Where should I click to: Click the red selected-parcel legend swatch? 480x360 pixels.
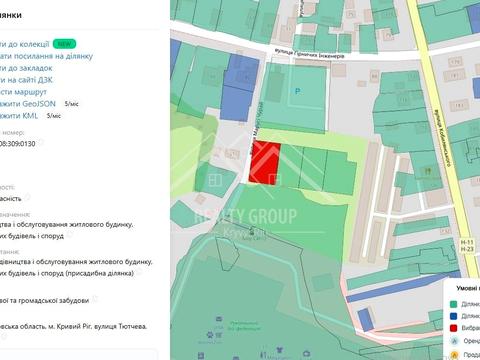(x=453, y=328)
